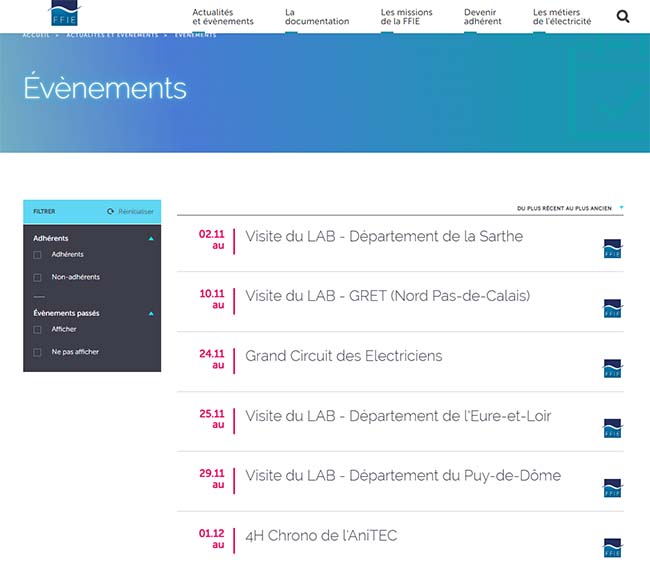Click the FFIE logo in header

[x=66, y=14]
